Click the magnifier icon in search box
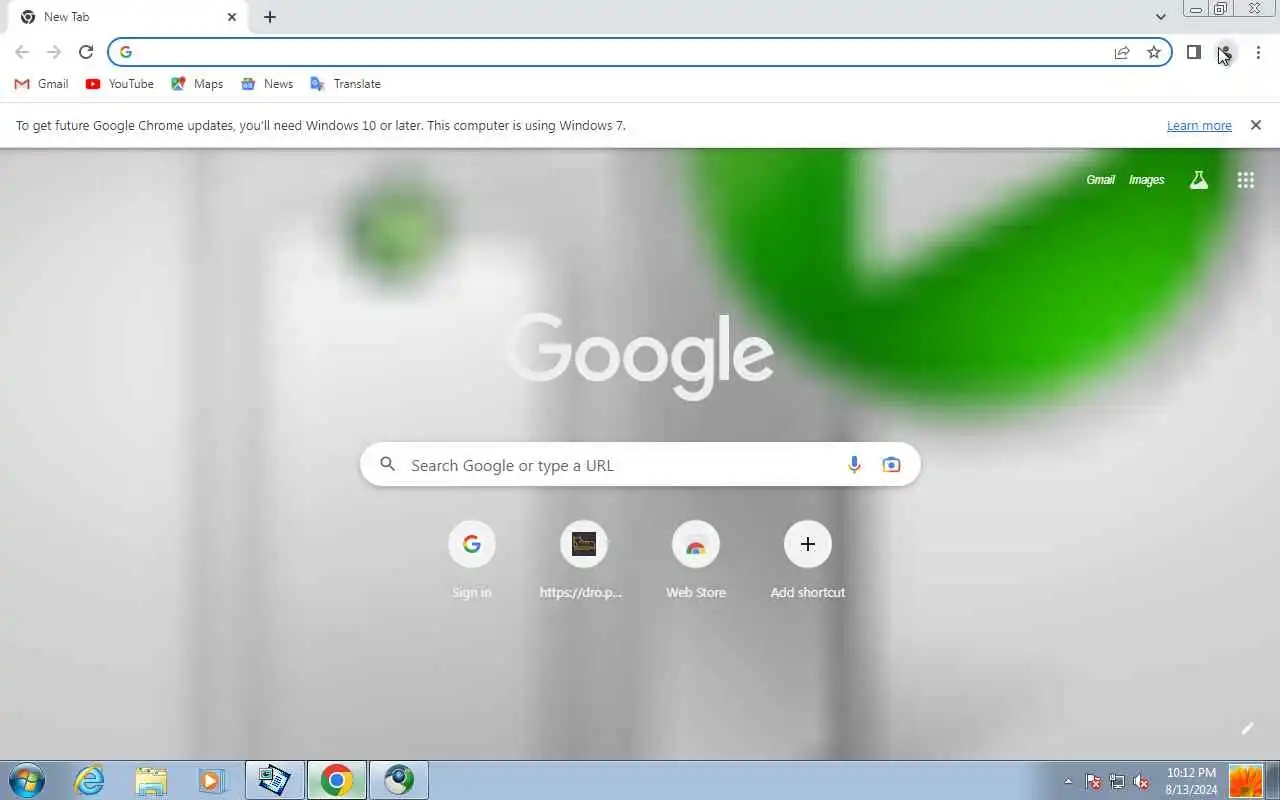The image size is (1280, 800). click(x=388, y=464)
